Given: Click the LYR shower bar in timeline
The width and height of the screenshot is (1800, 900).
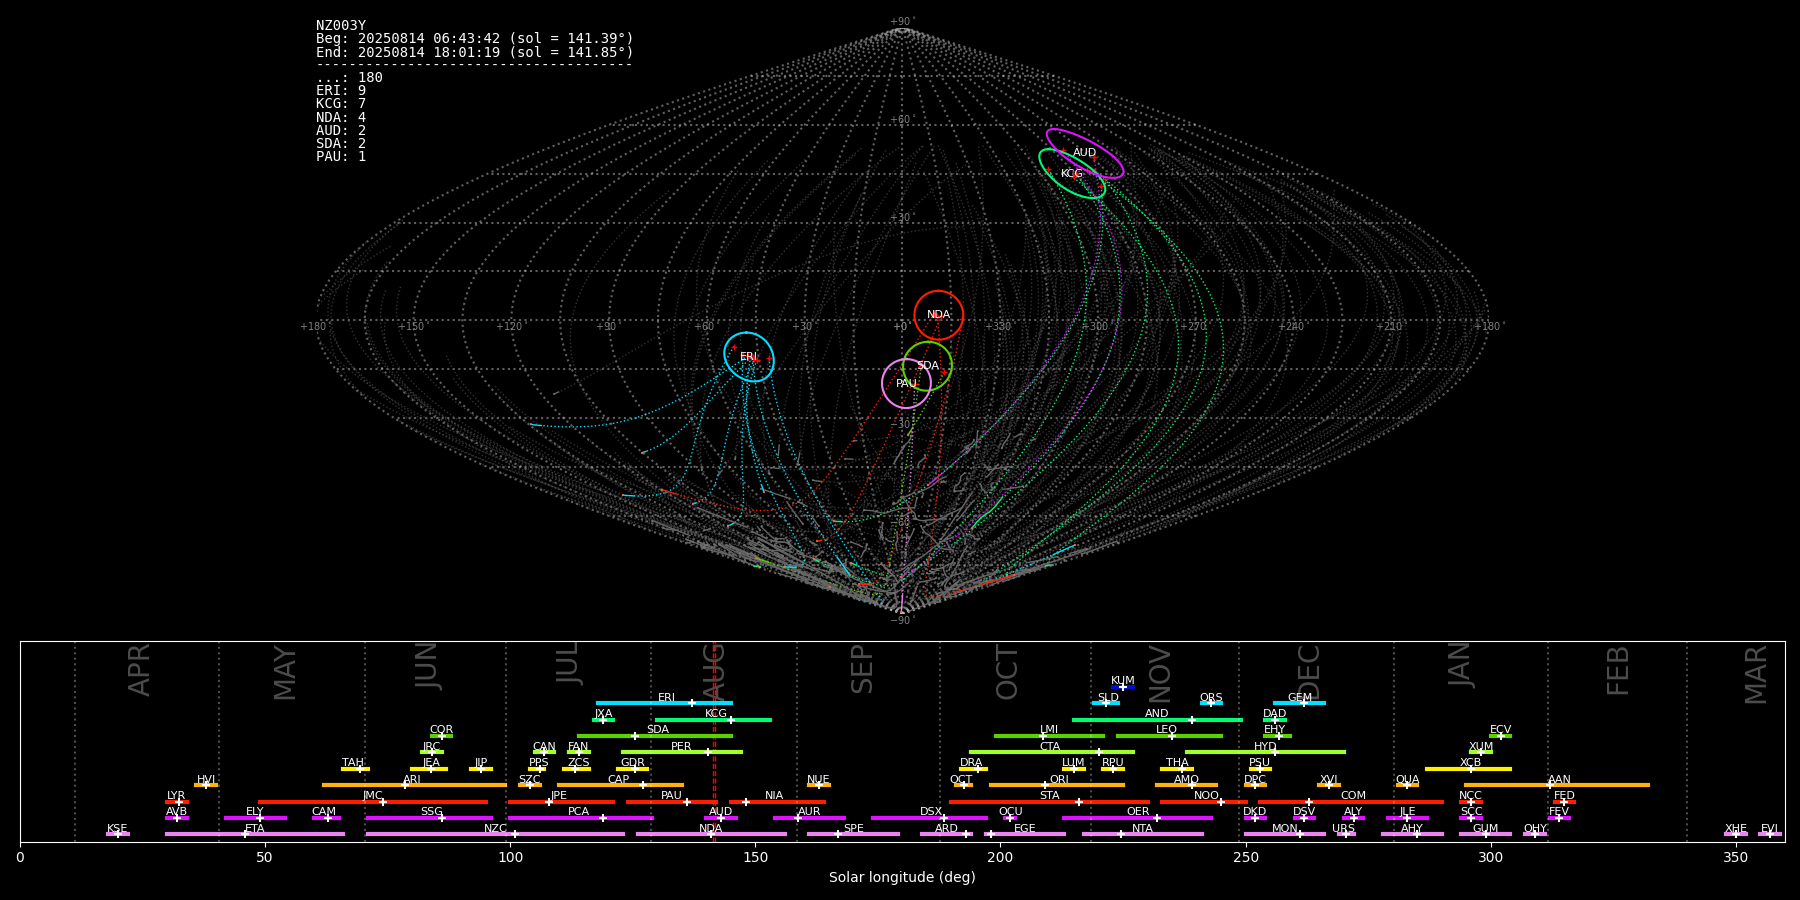Looking at the screenshot, I should (177, 802).
